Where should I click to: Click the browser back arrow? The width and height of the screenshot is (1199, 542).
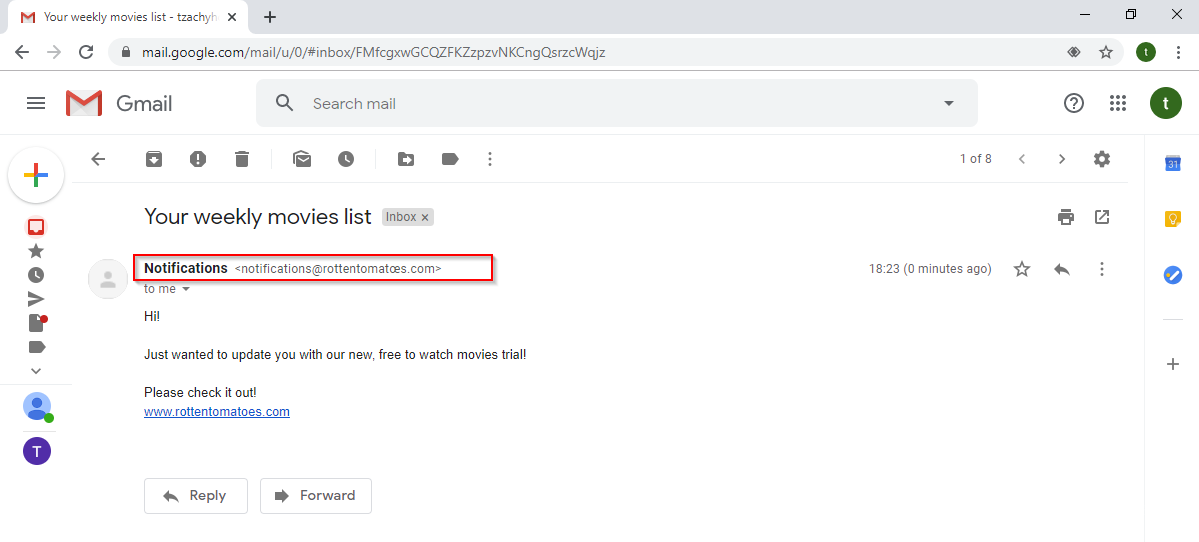coord(22,52)
